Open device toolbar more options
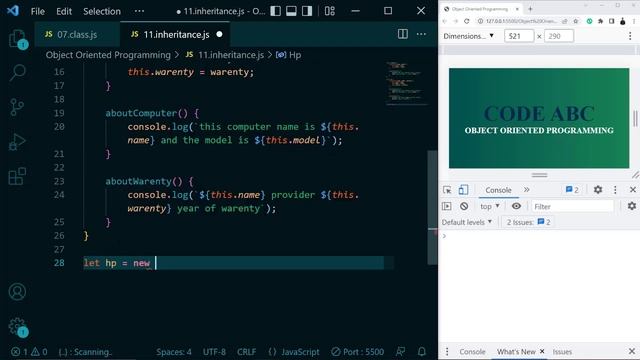The width and height of the screenshot is (640, 360). pos(630,36)
